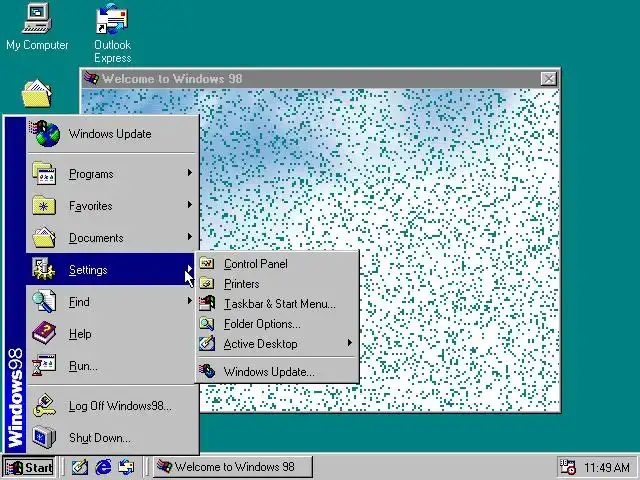640x480 pixels.
Task: Click the Help book icon
Action: click(44, 333)
